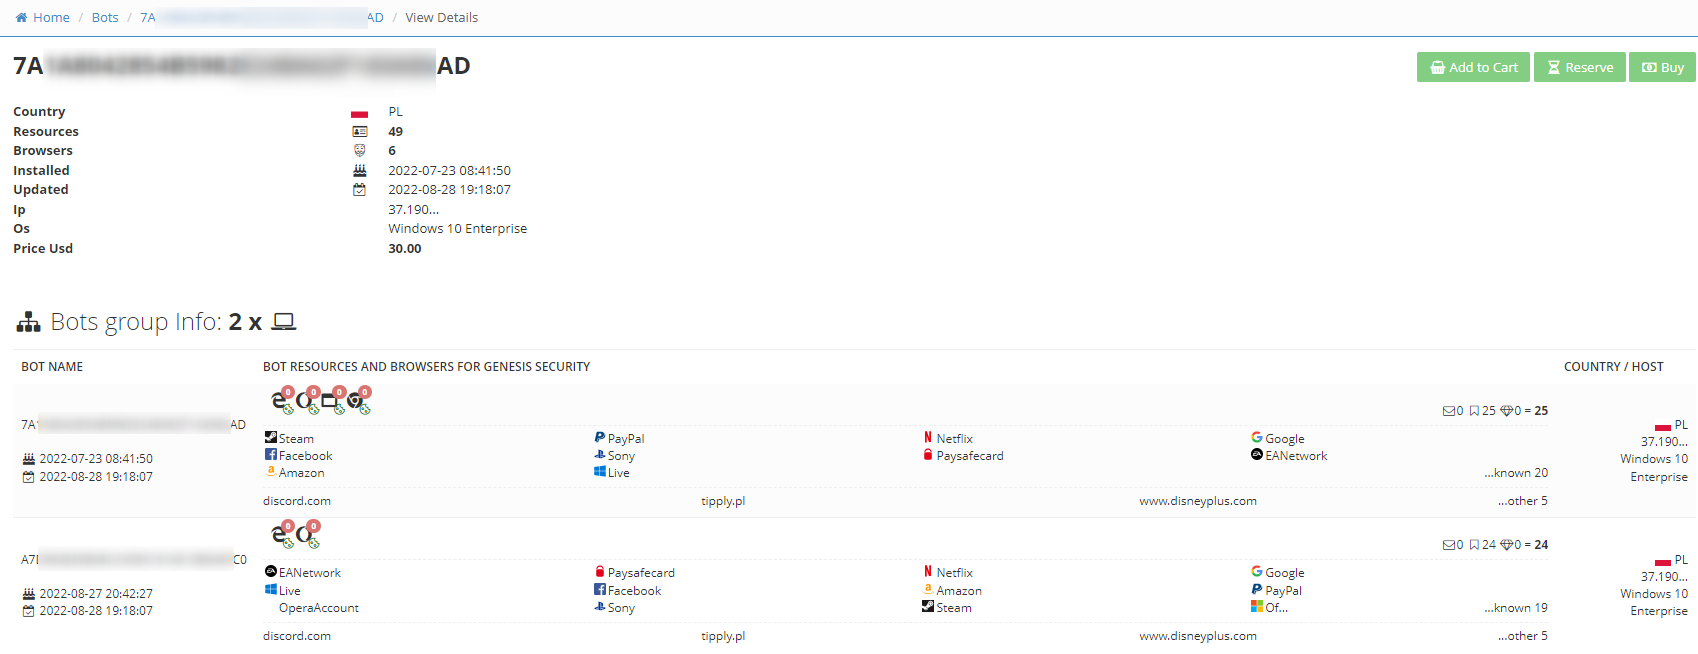
Task: Click the Netflix icon in first bot row
Action: point(928,437)
